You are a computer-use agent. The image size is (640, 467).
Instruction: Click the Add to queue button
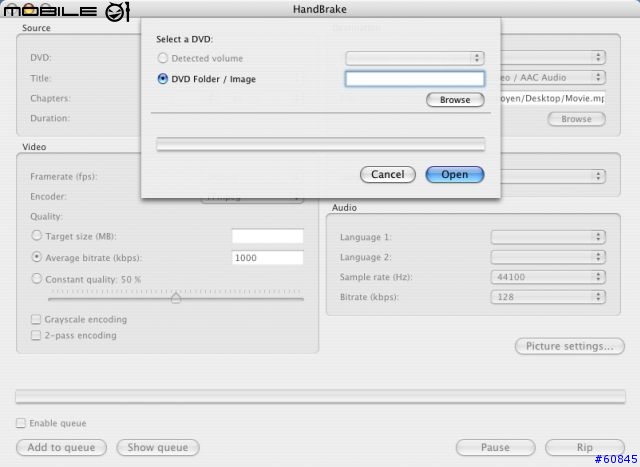click(x=61, y=447)
